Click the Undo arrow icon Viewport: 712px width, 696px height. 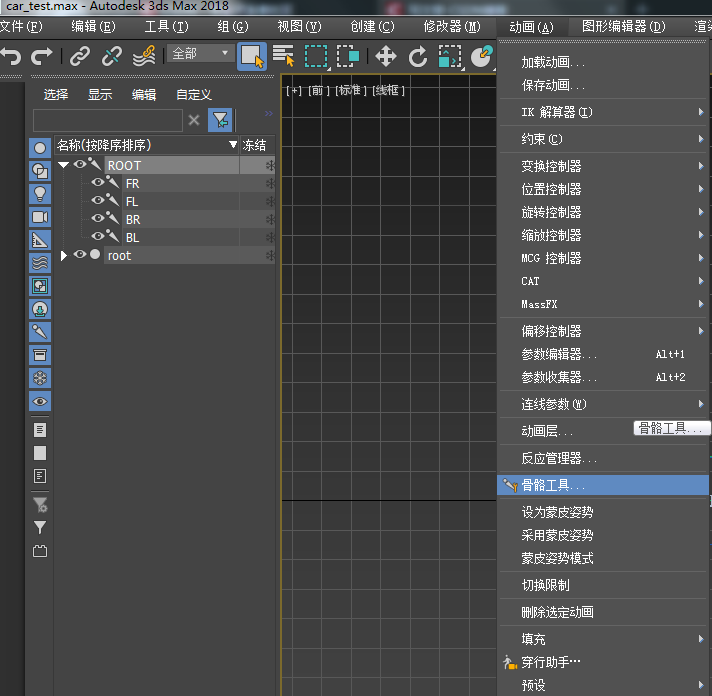[11, 56]
